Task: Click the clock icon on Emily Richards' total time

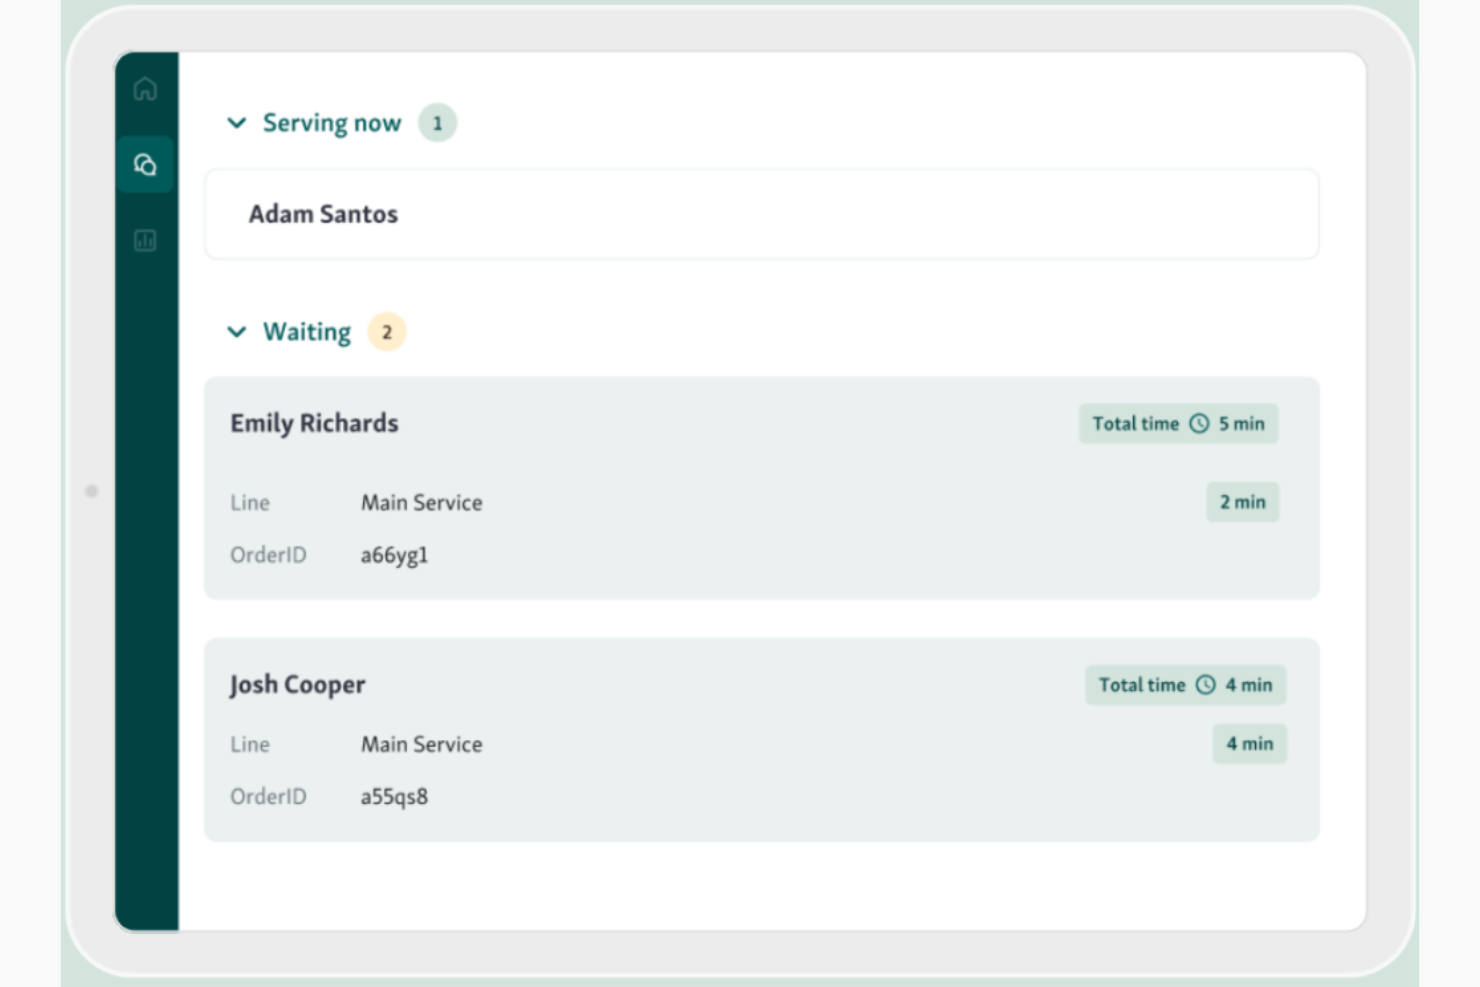Action: pos(1199,424)
